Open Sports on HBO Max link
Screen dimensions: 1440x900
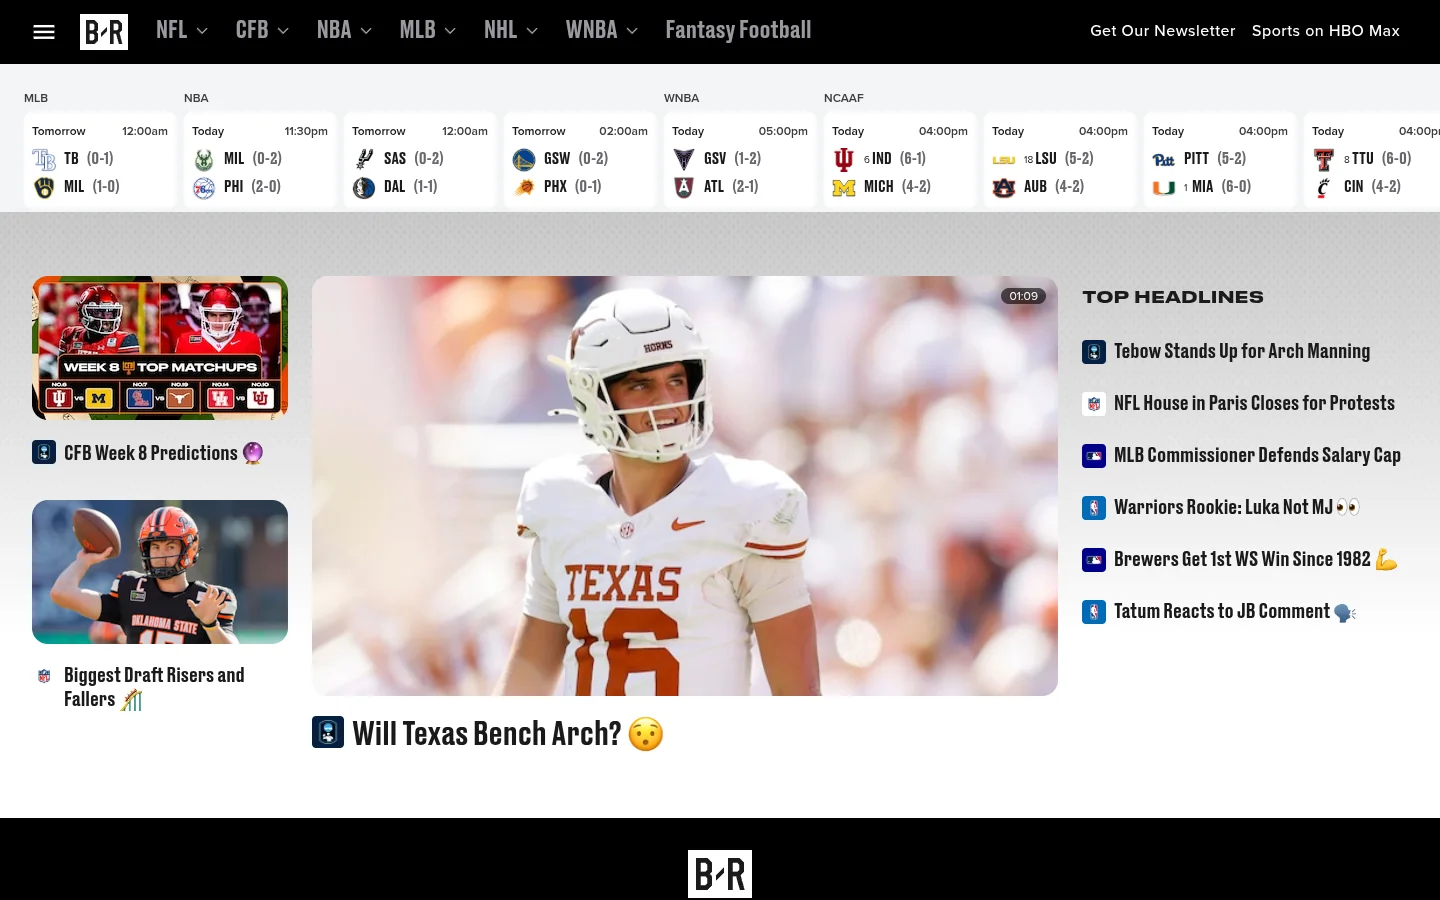click(x=1326, y=31)
